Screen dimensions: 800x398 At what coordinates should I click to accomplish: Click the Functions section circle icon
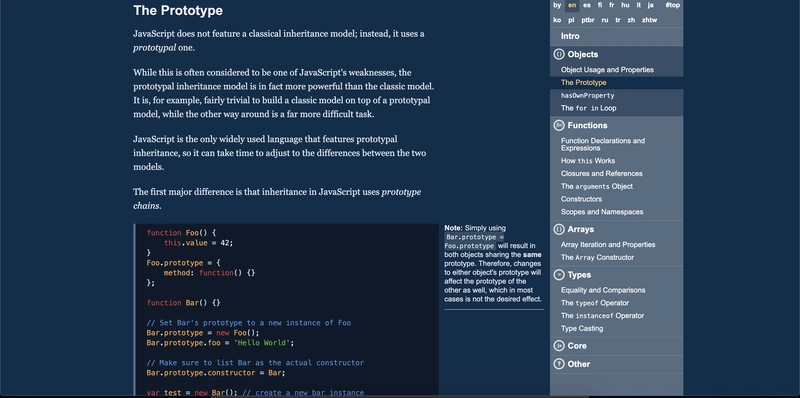tap(559, 125)
